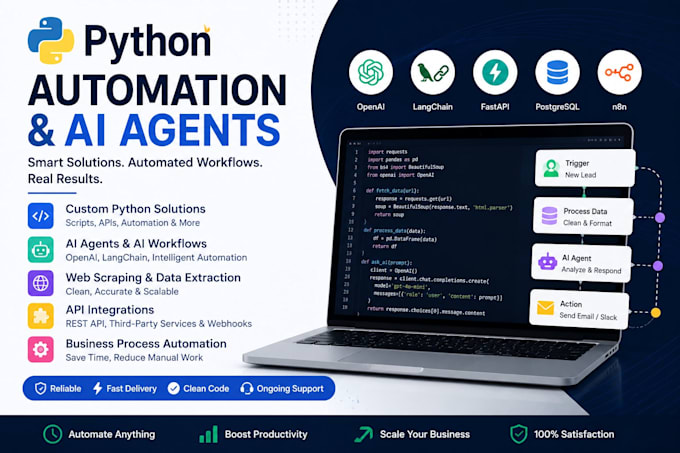Click the 'Process Data' card title
This screenshot has height=453, width=680.
[x=585, y=211]
